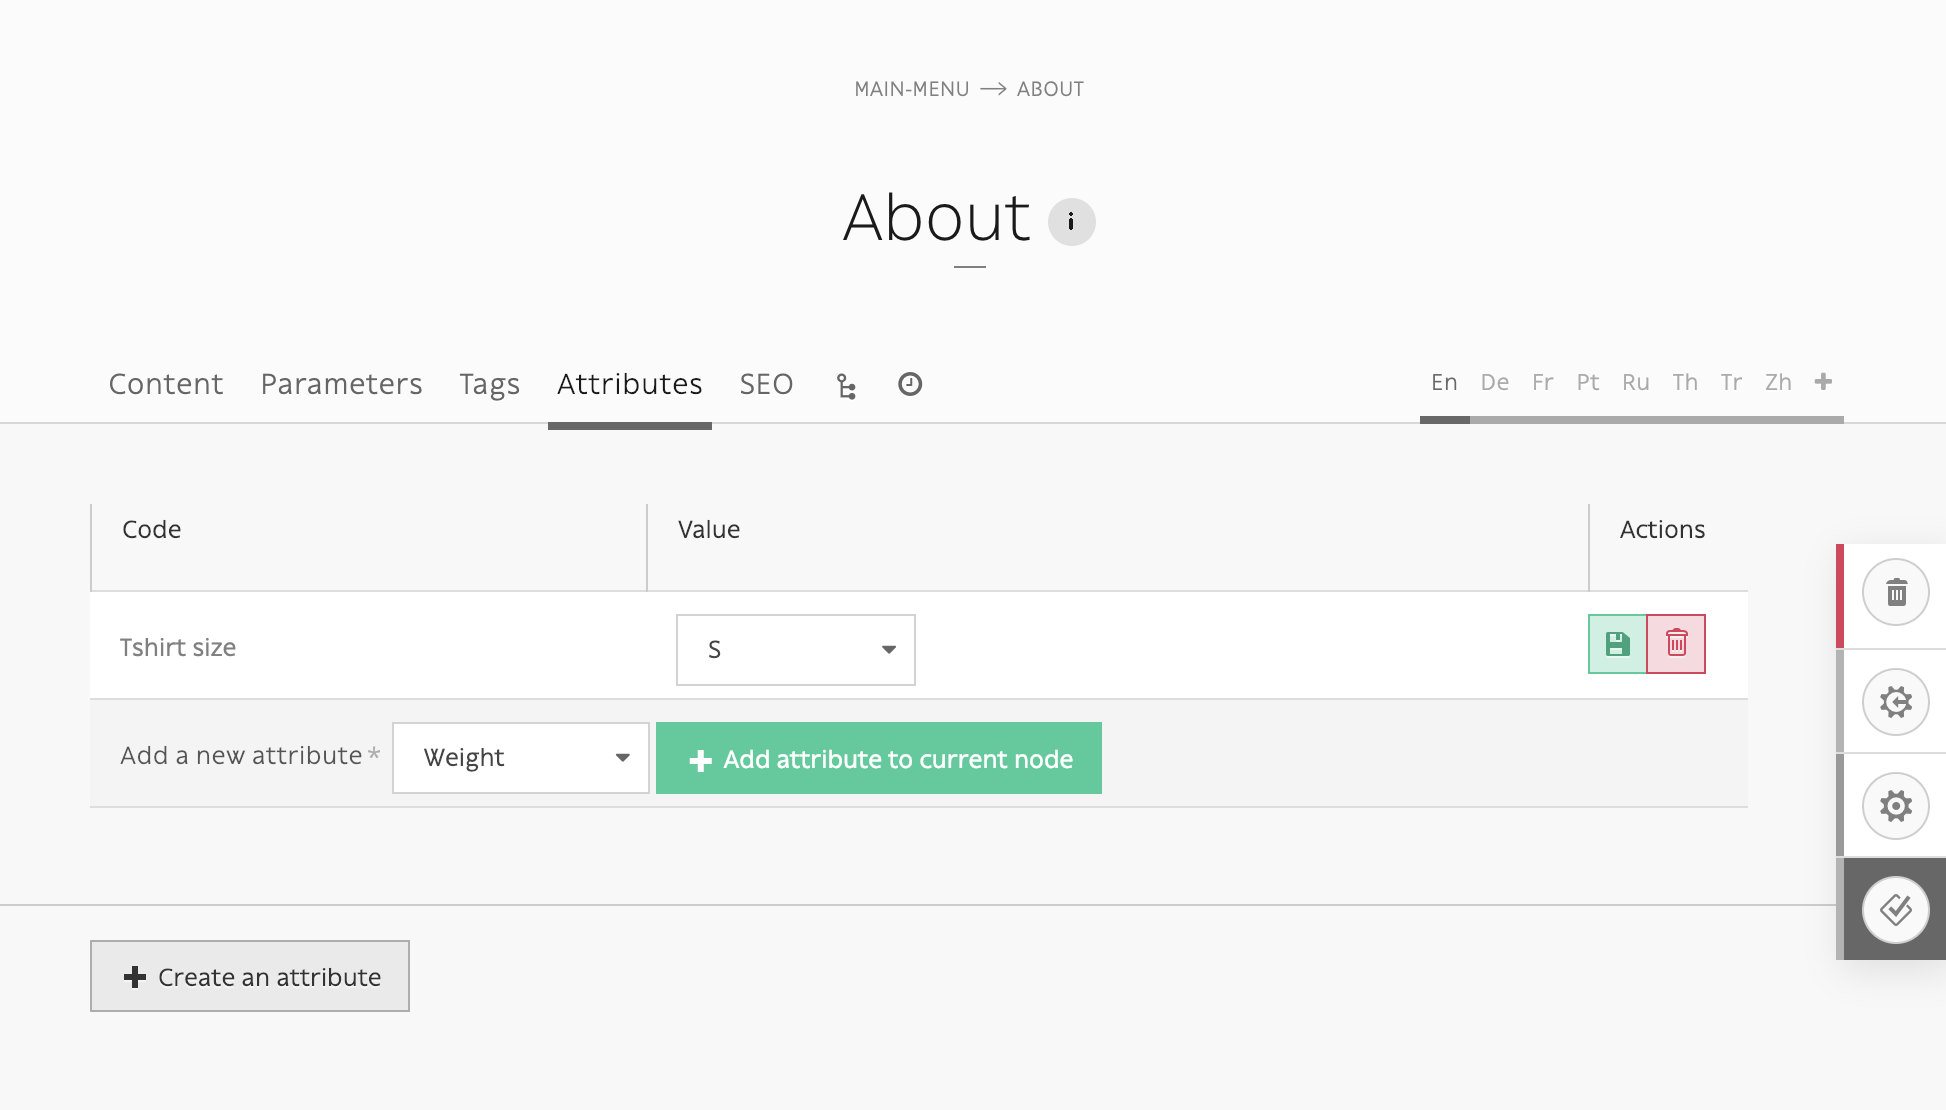1946x1110 pixels.
Task: Switch to the Parameters tab
Action: point(341,384)
